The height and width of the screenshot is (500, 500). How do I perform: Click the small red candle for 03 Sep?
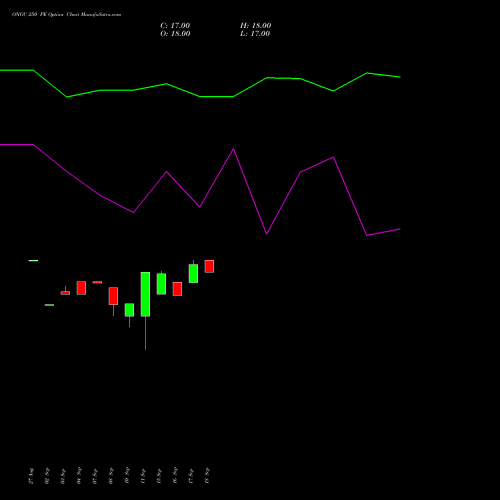[65, 293]
